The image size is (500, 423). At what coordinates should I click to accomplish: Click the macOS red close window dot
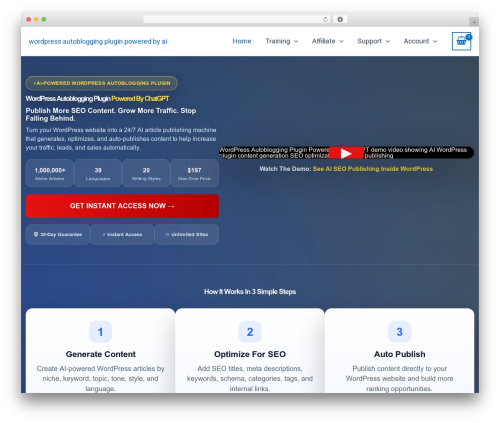pos(29,20)
